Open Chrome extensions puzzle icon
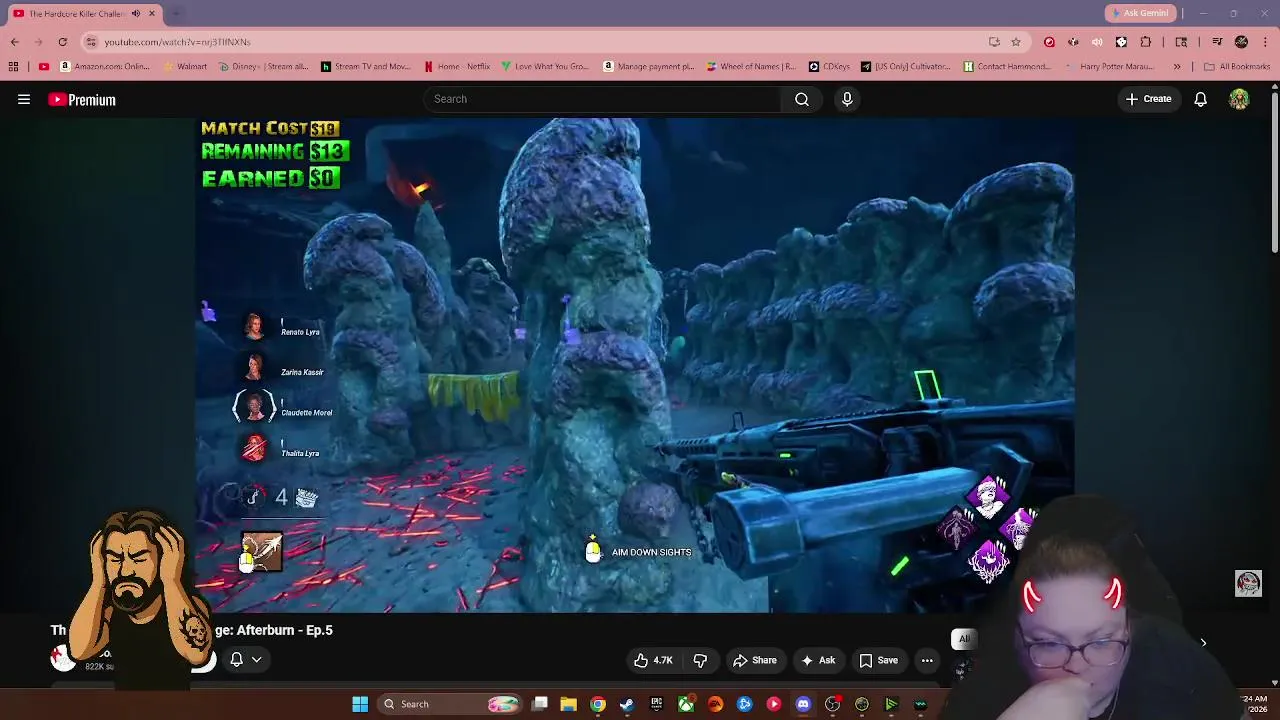Screen dimensions: 1280x720 [x=1146, y=42]
